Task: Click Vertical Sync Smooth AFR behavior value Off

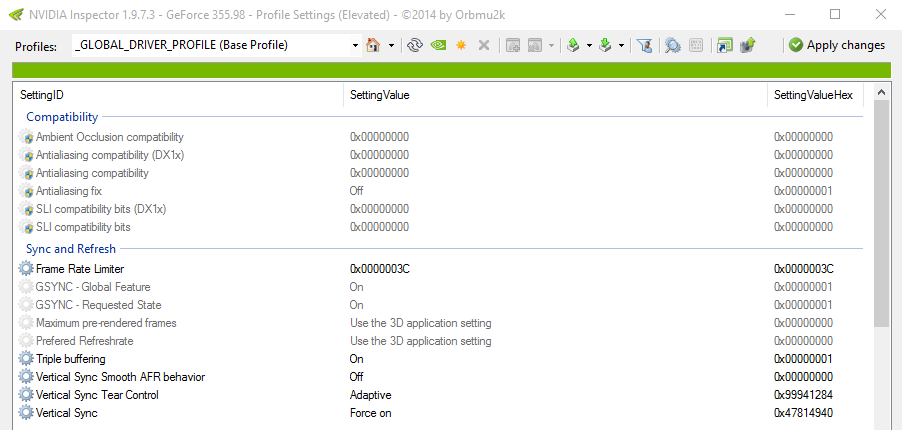Action: (x=356, y=377)
